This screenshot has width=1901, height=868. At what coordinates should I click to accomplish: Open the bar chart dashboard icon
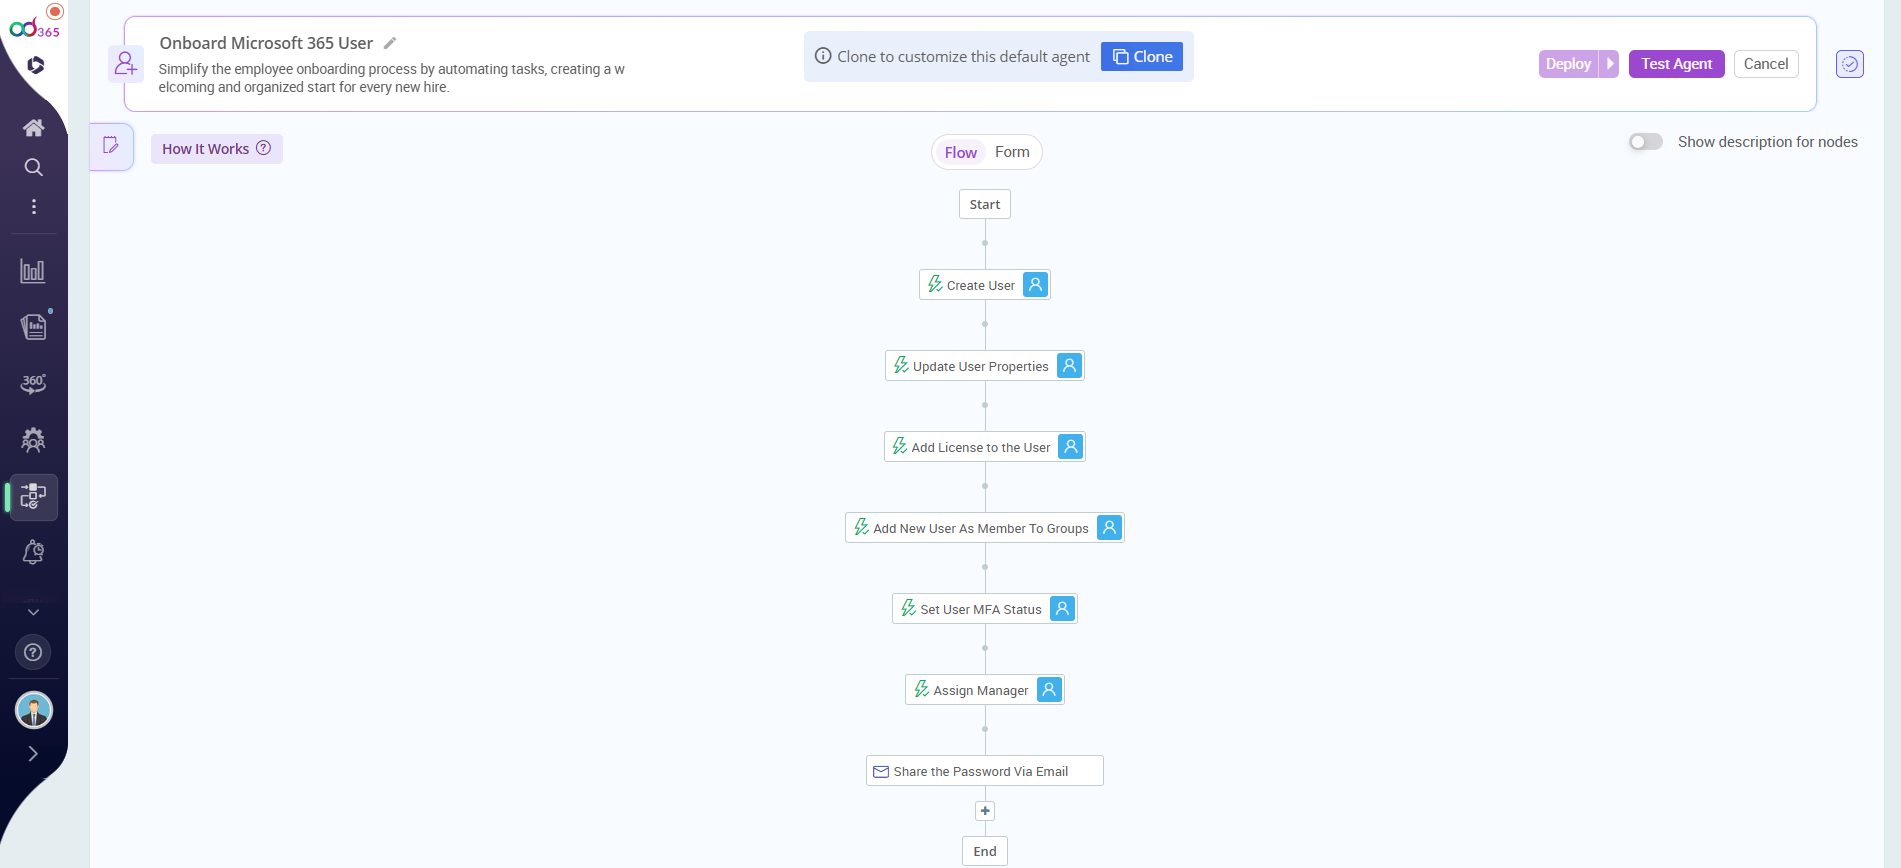pos(33,271)
